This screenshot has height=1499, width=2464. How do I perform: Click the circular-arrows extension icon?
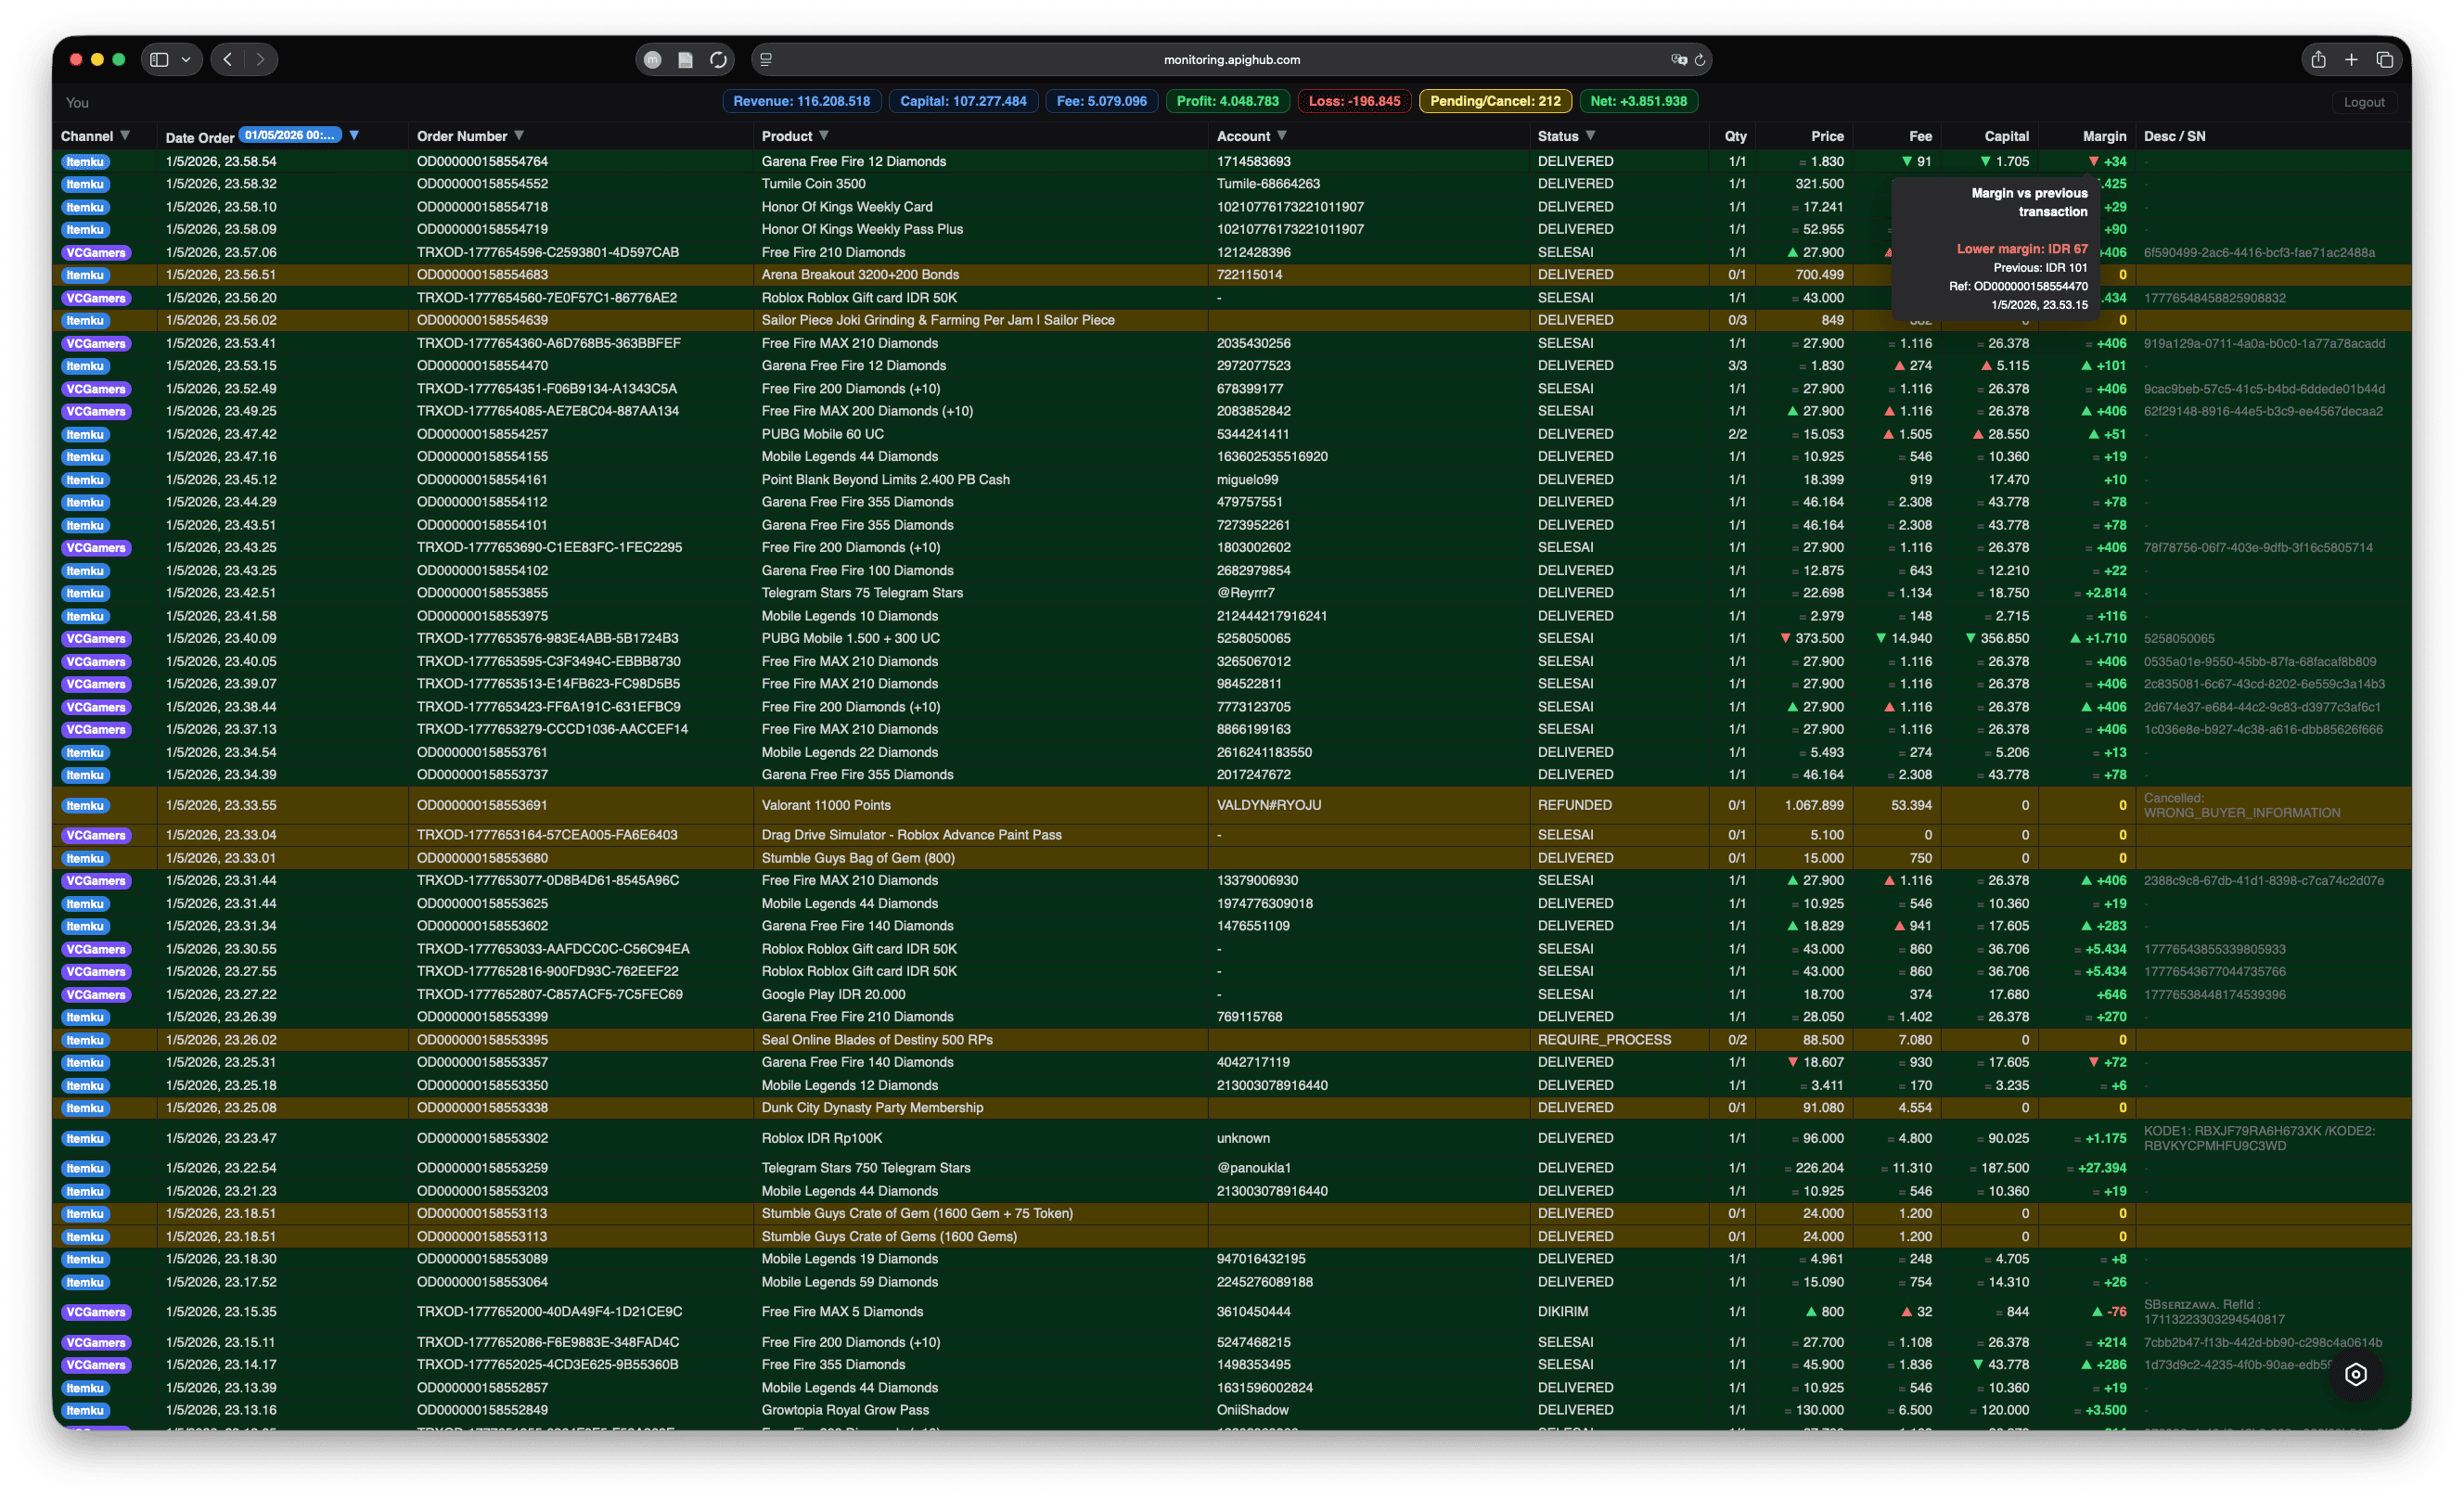[x=718, y=60]
